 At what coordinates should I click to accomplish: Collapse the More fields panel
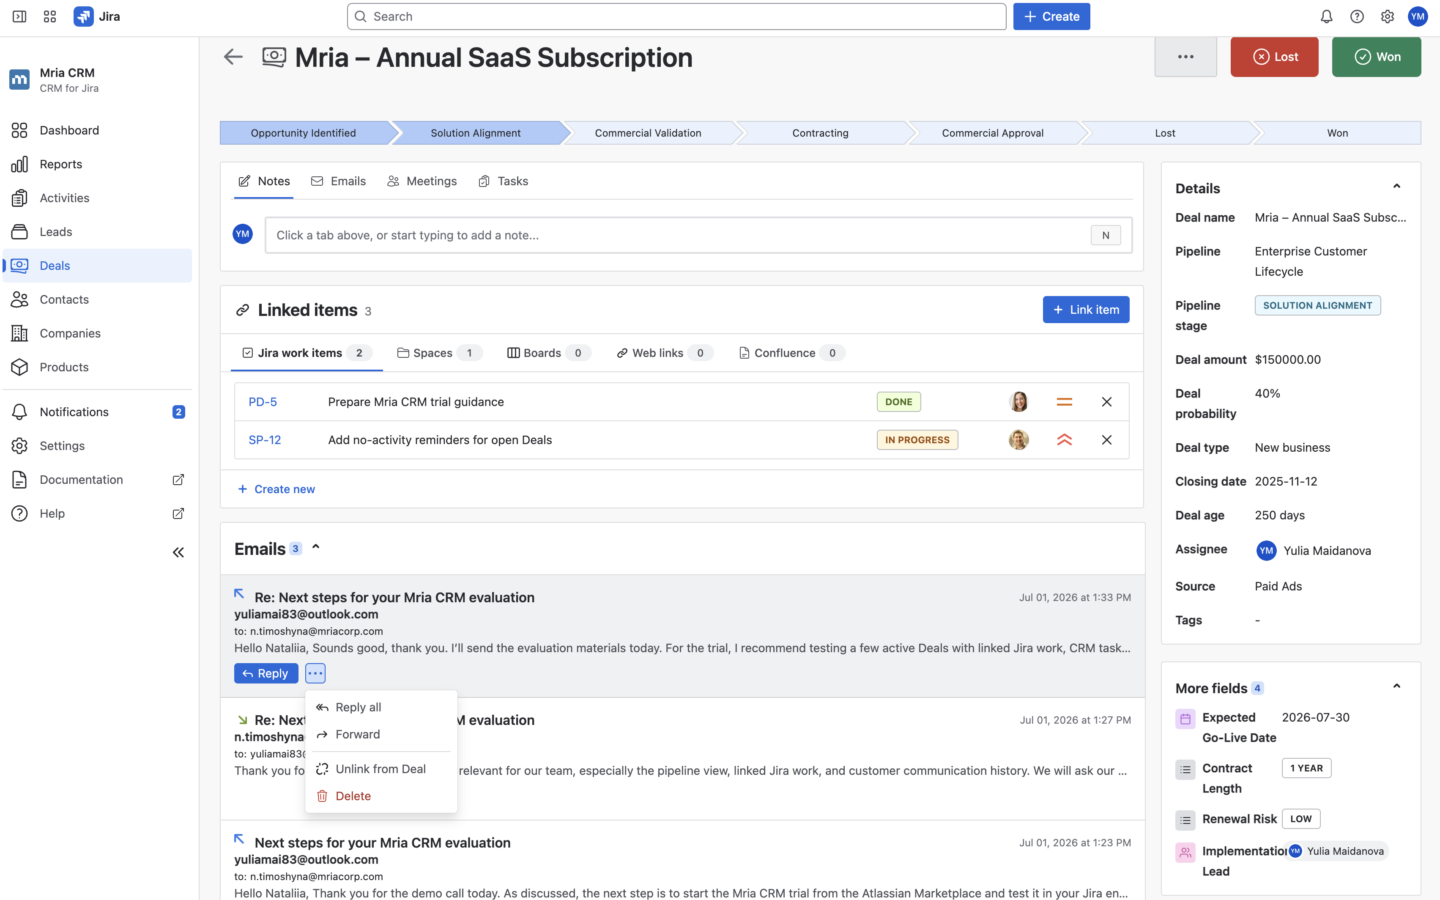(x=1397, y=687)
